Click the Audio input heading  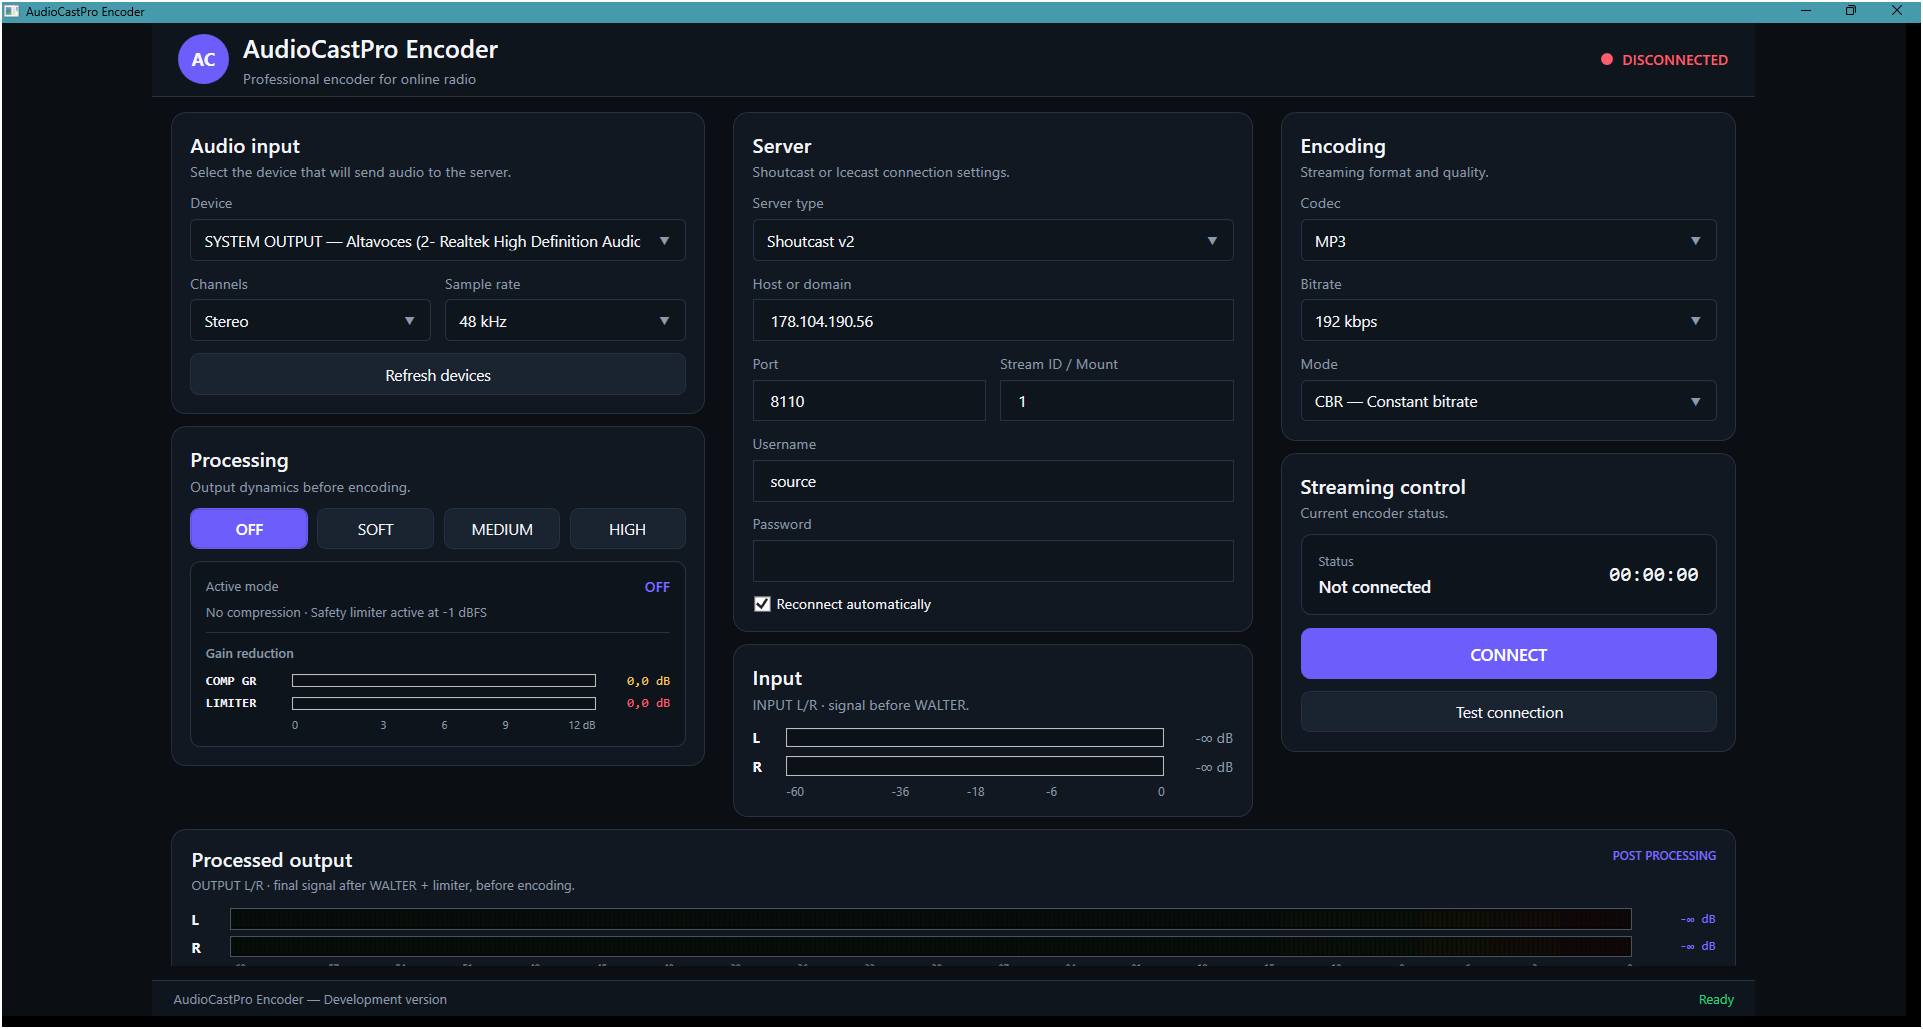click(x=245, y=146)
